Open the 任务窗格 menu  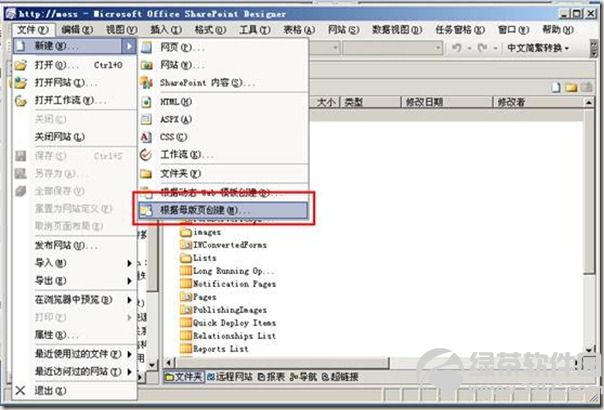coord(460,30)
